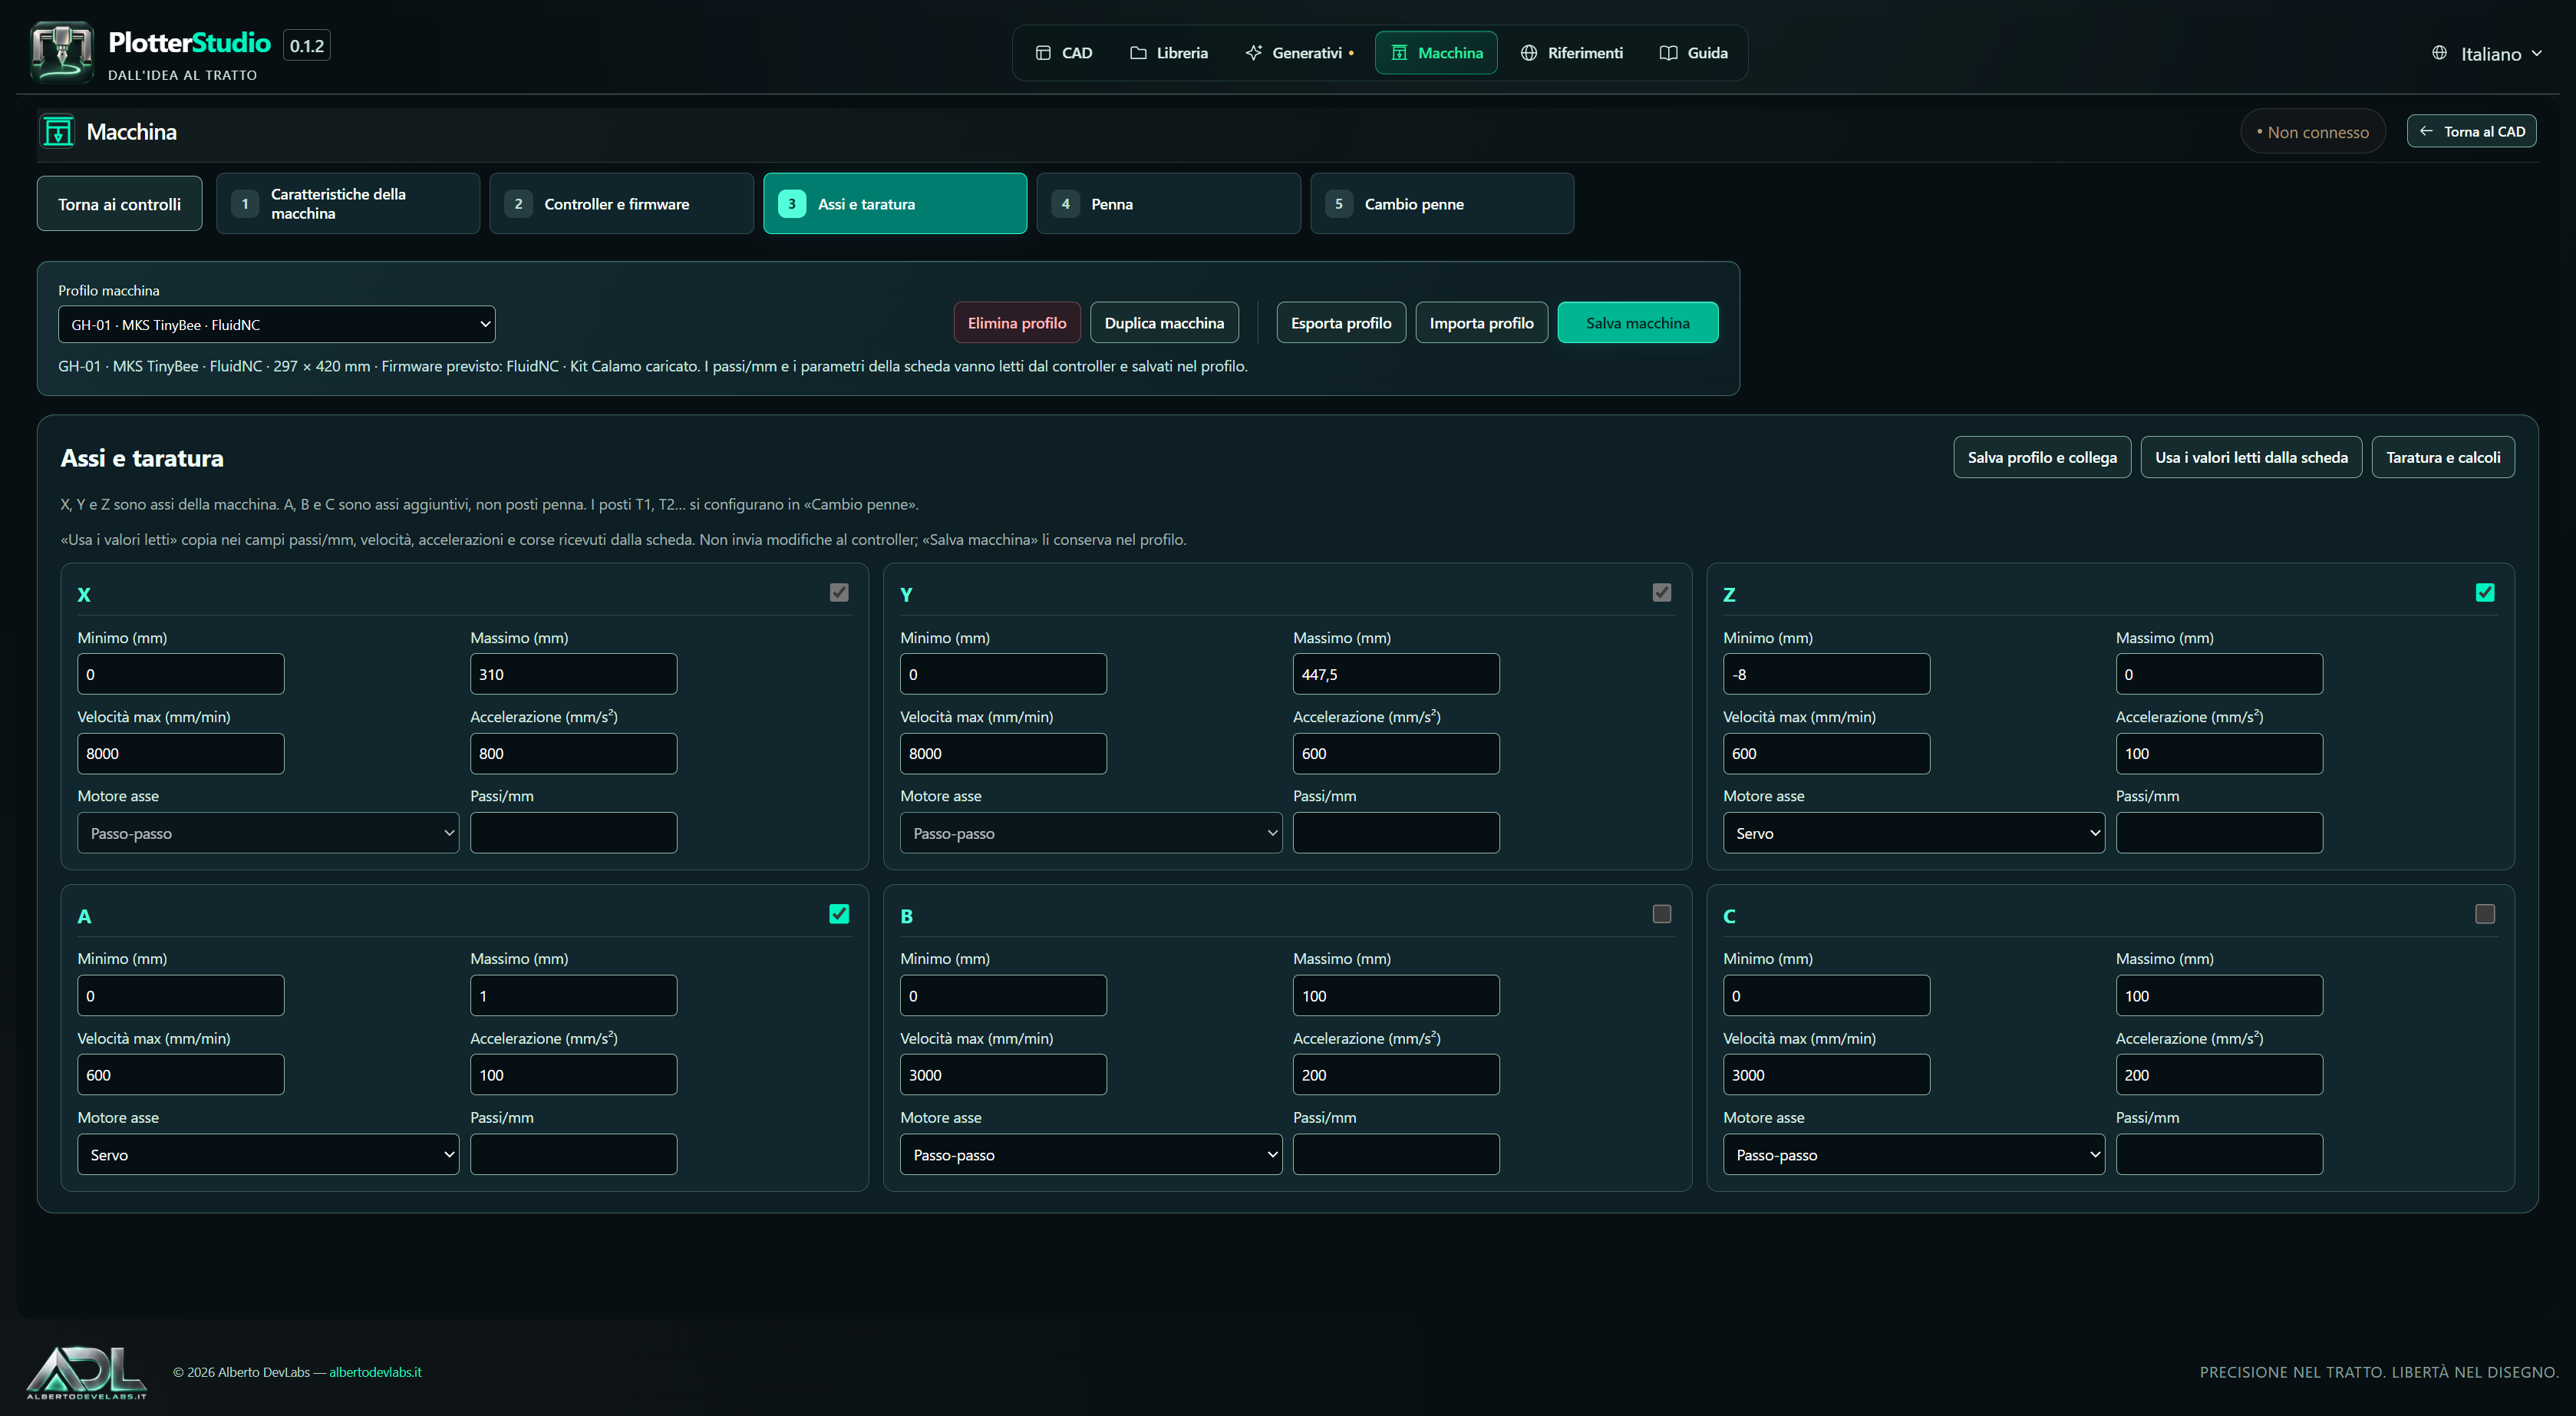This screenshot has height=1416, width=2576.
Task: Disable the Z axis checkbox
Action: [x=2485, y=593]
